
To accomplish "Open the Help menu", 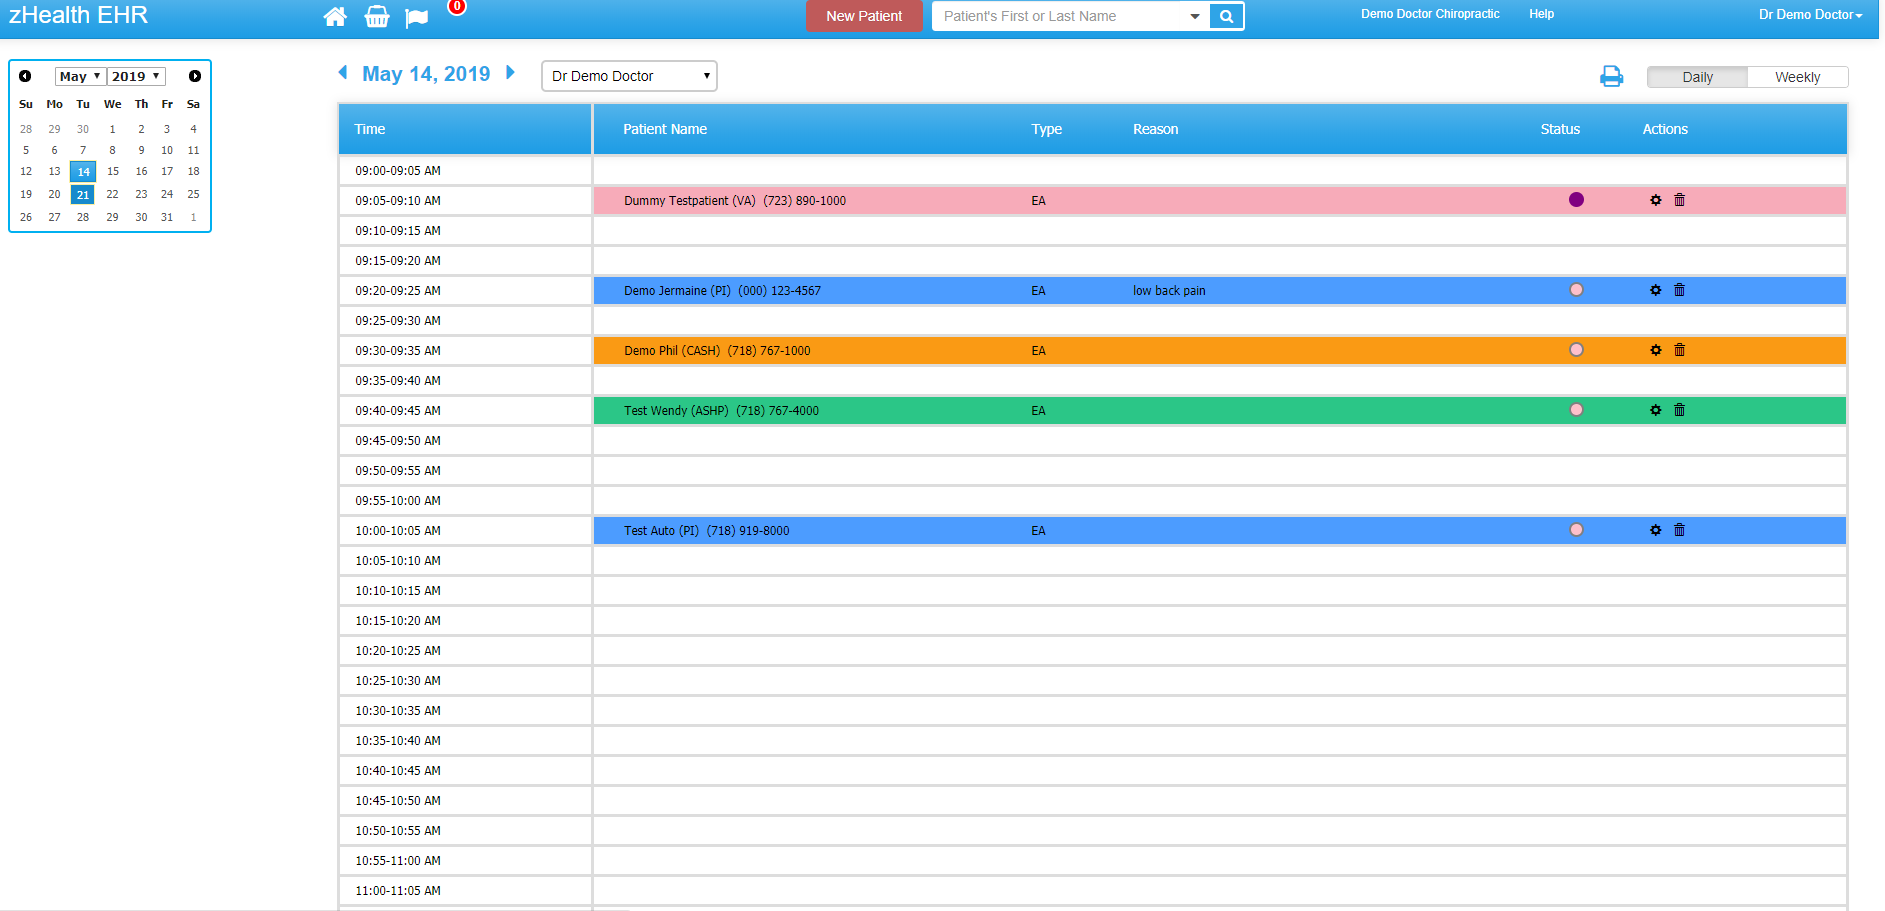I will coord(1541,14).
